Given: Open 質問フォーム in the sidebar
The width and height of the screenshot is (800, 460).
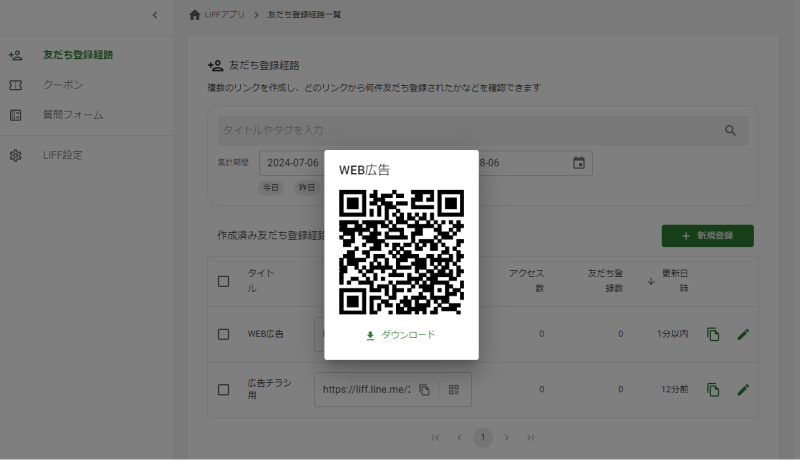Looking at the screenshot, I should pyautogui.click(x=73, y=115).
